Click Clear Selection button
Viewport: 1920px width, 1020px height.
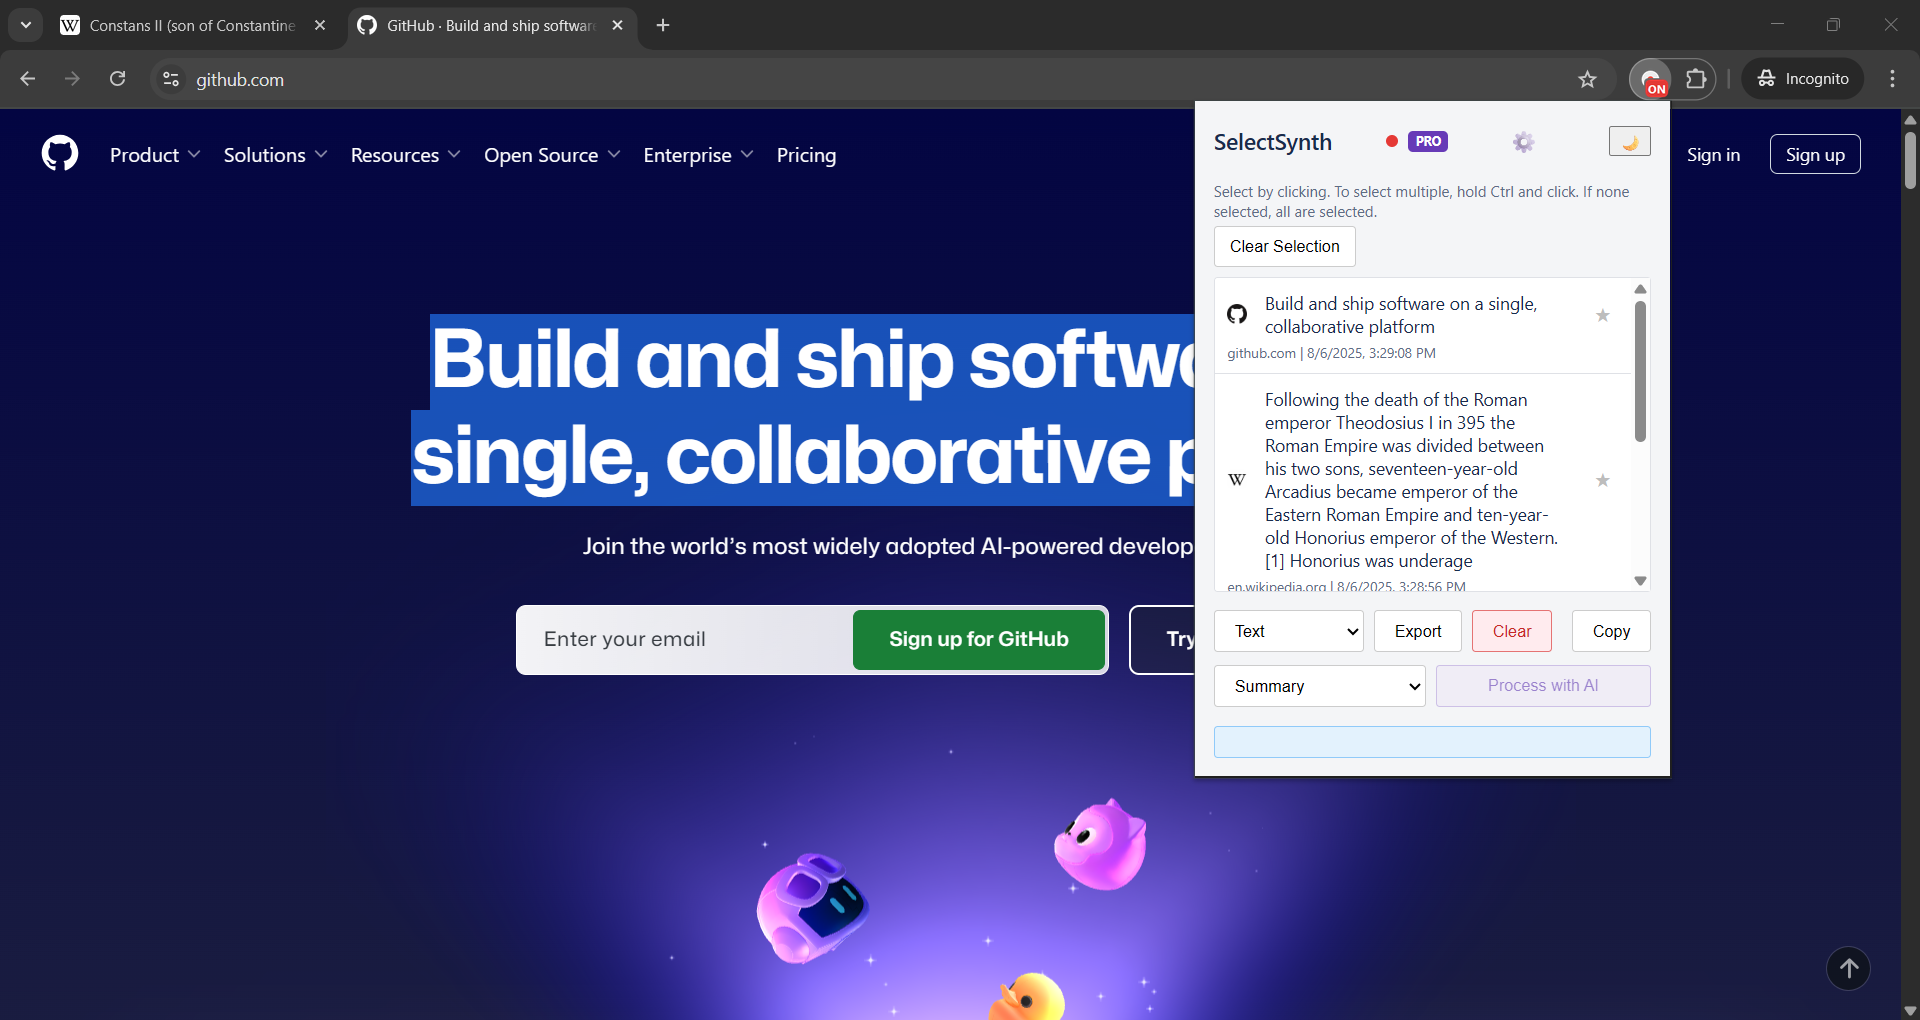pos(1284,246)
